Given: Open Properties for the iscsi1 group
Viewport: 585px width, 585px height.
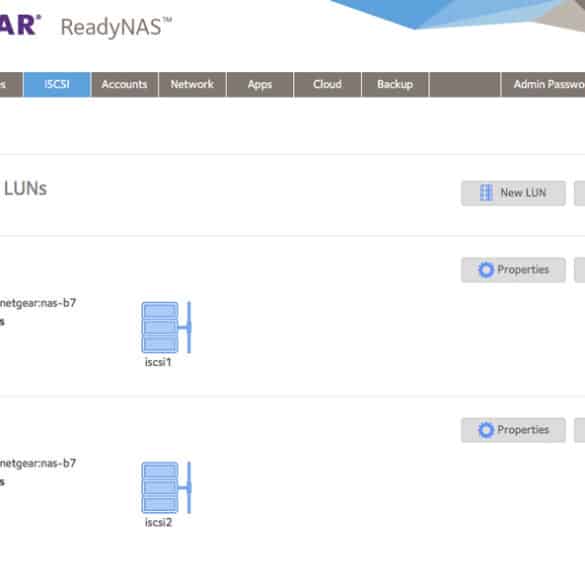Looking at the screenshot, I should (x=513, y=270).
